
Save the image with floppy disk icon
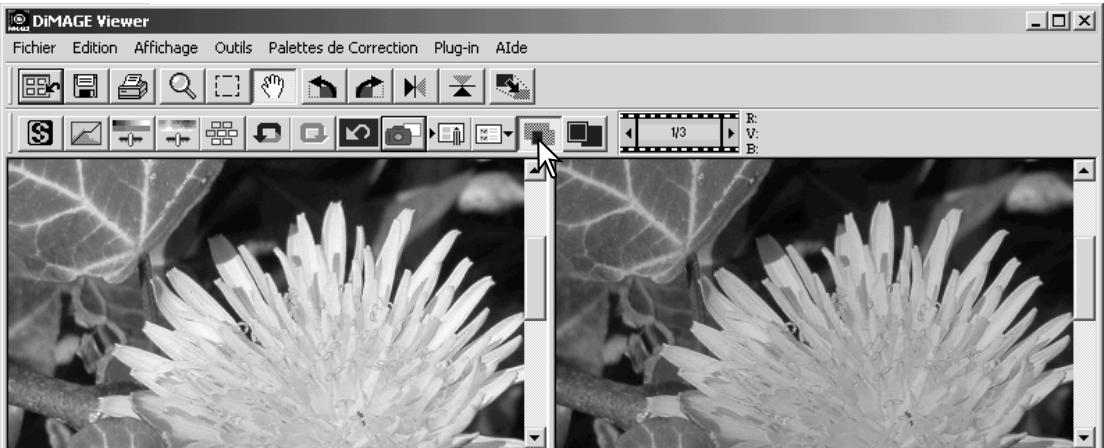86,86
